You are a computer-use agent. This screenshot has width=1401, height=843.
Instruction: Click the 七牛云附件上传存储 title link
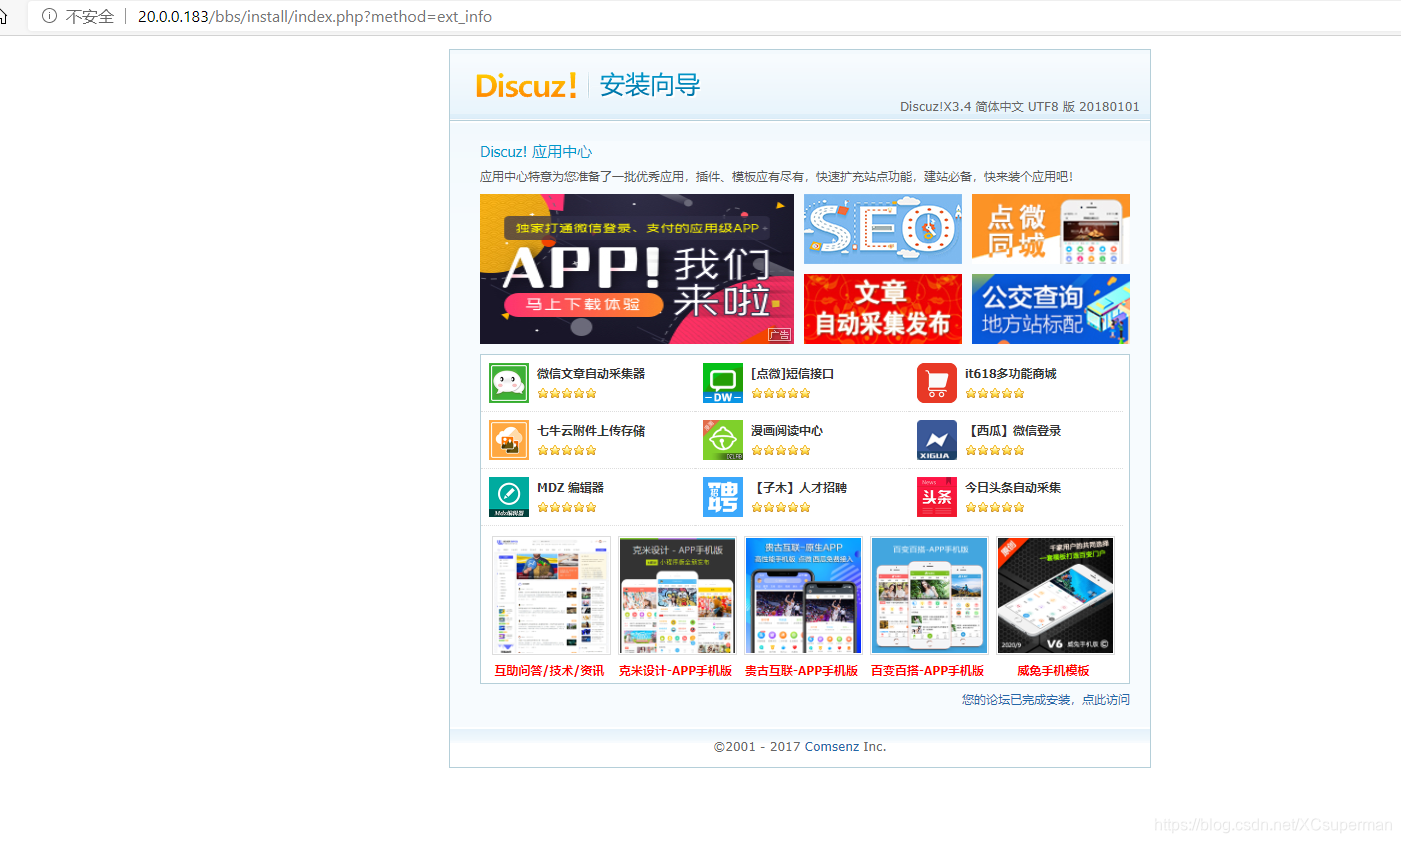[591, 431]
